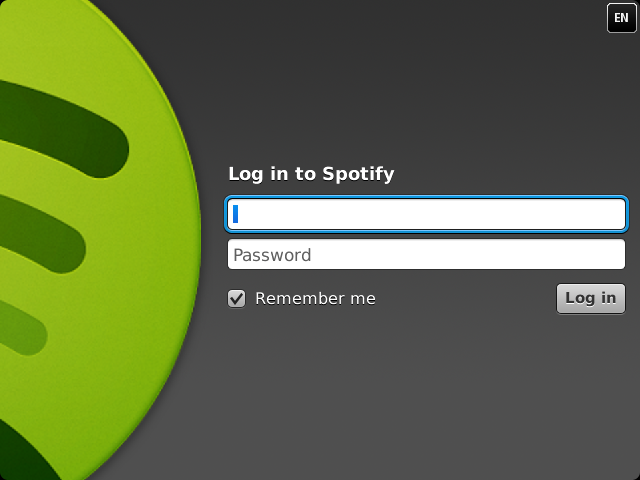The height and width of the screenshot is (480, 640).
Task: Focus the Password input field
Action: click(427, 255)
